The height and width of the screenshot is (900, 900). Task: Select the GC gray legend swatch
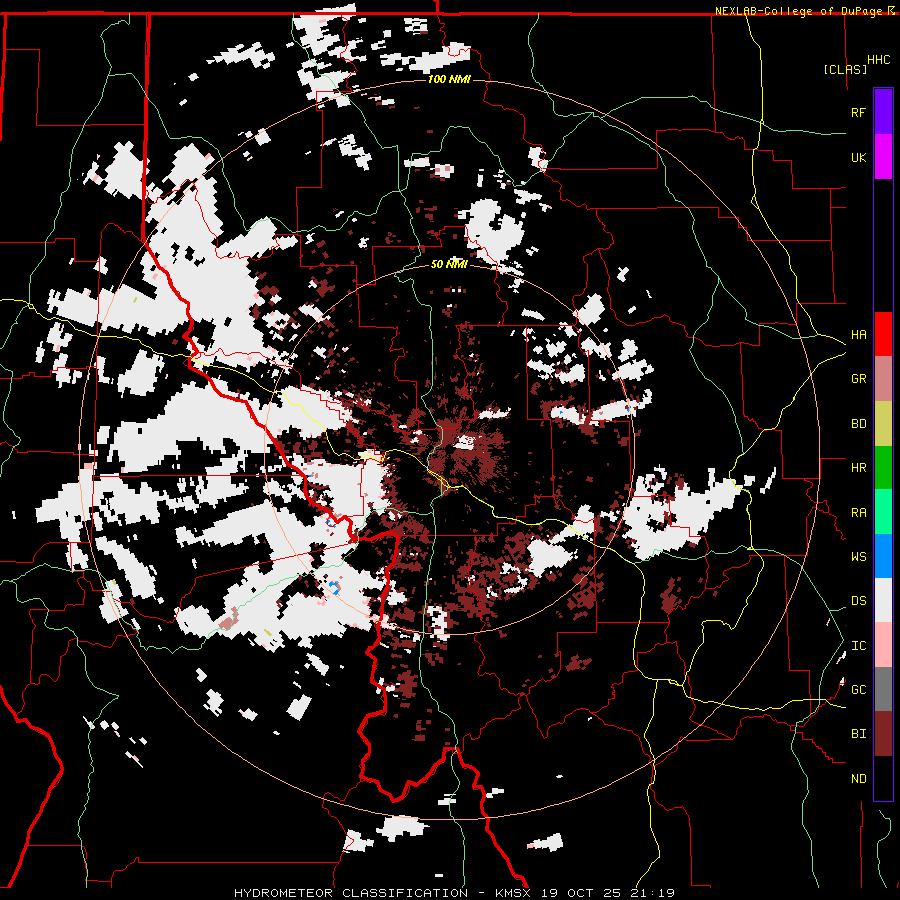pyautogui.click(x=883, y=689)
